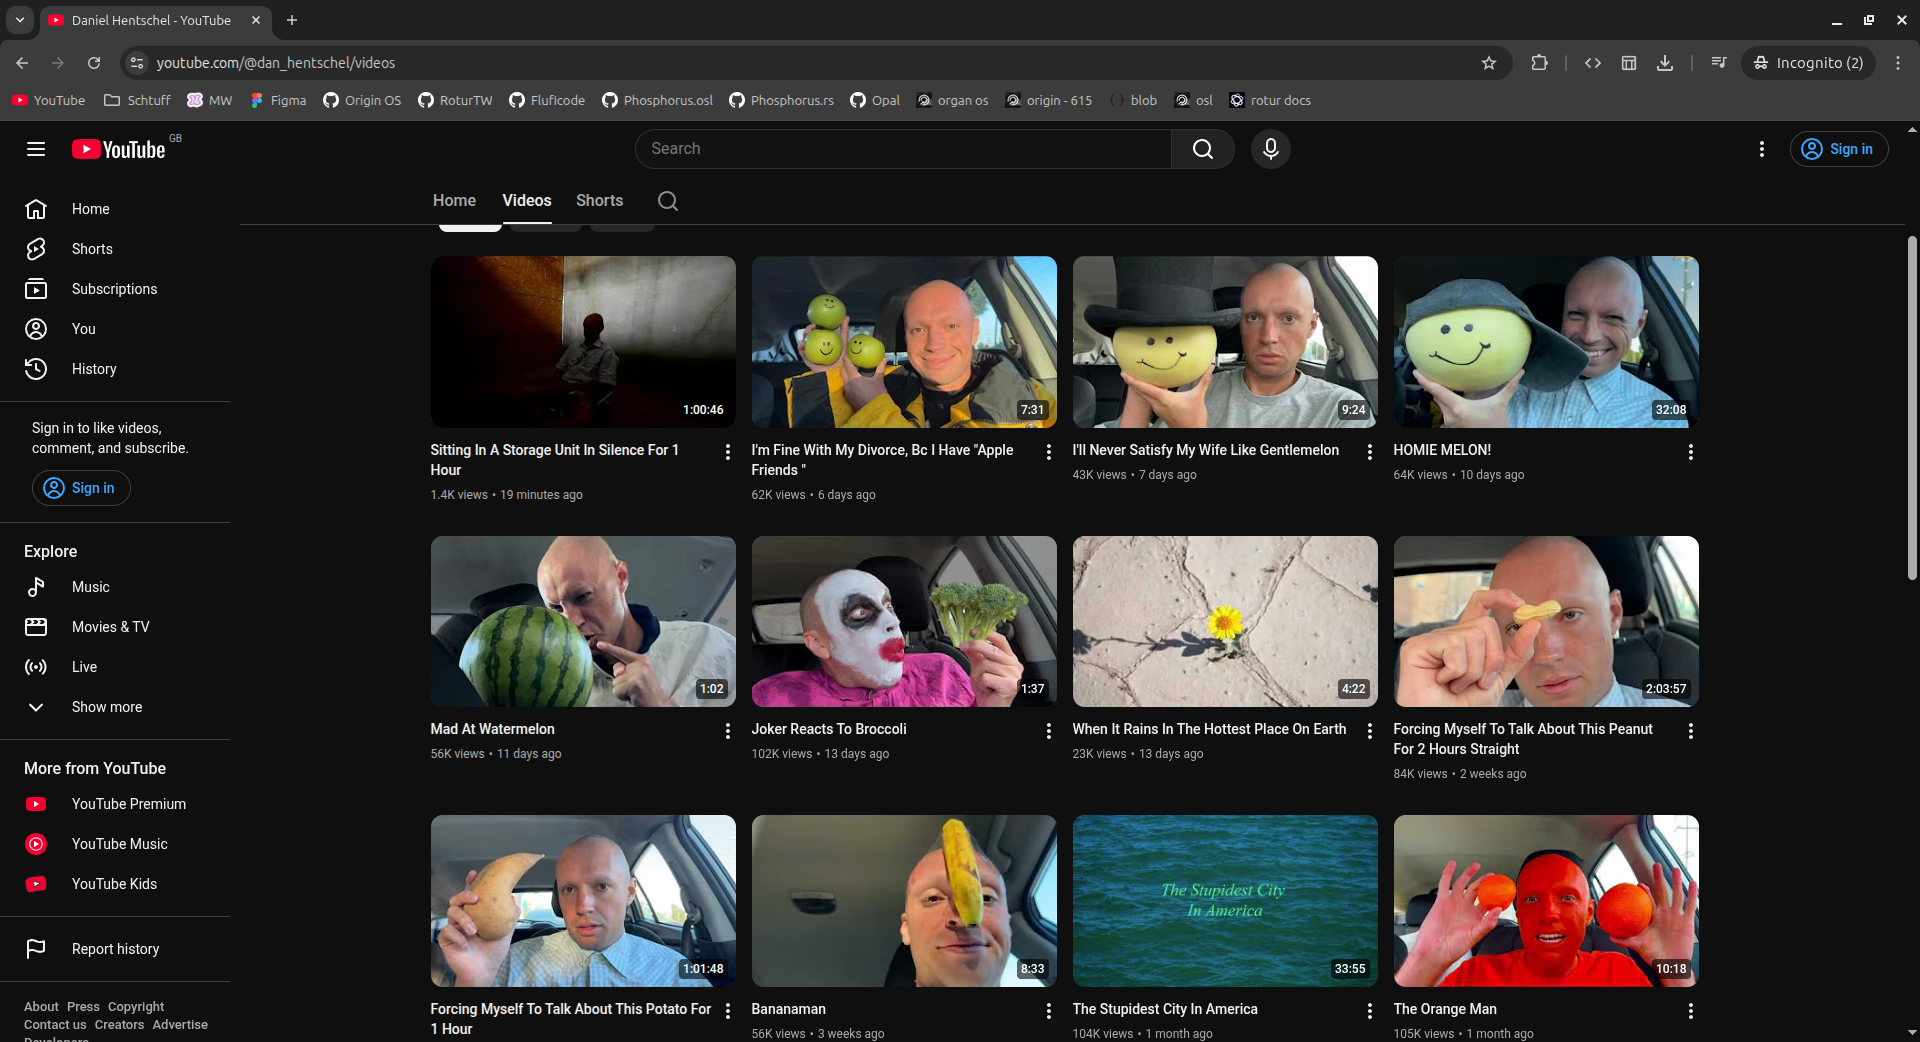Open options menu for Peanut 2 Hours video
The height and width of the screenshot is (1042, 1920).
coord(1691,731)
